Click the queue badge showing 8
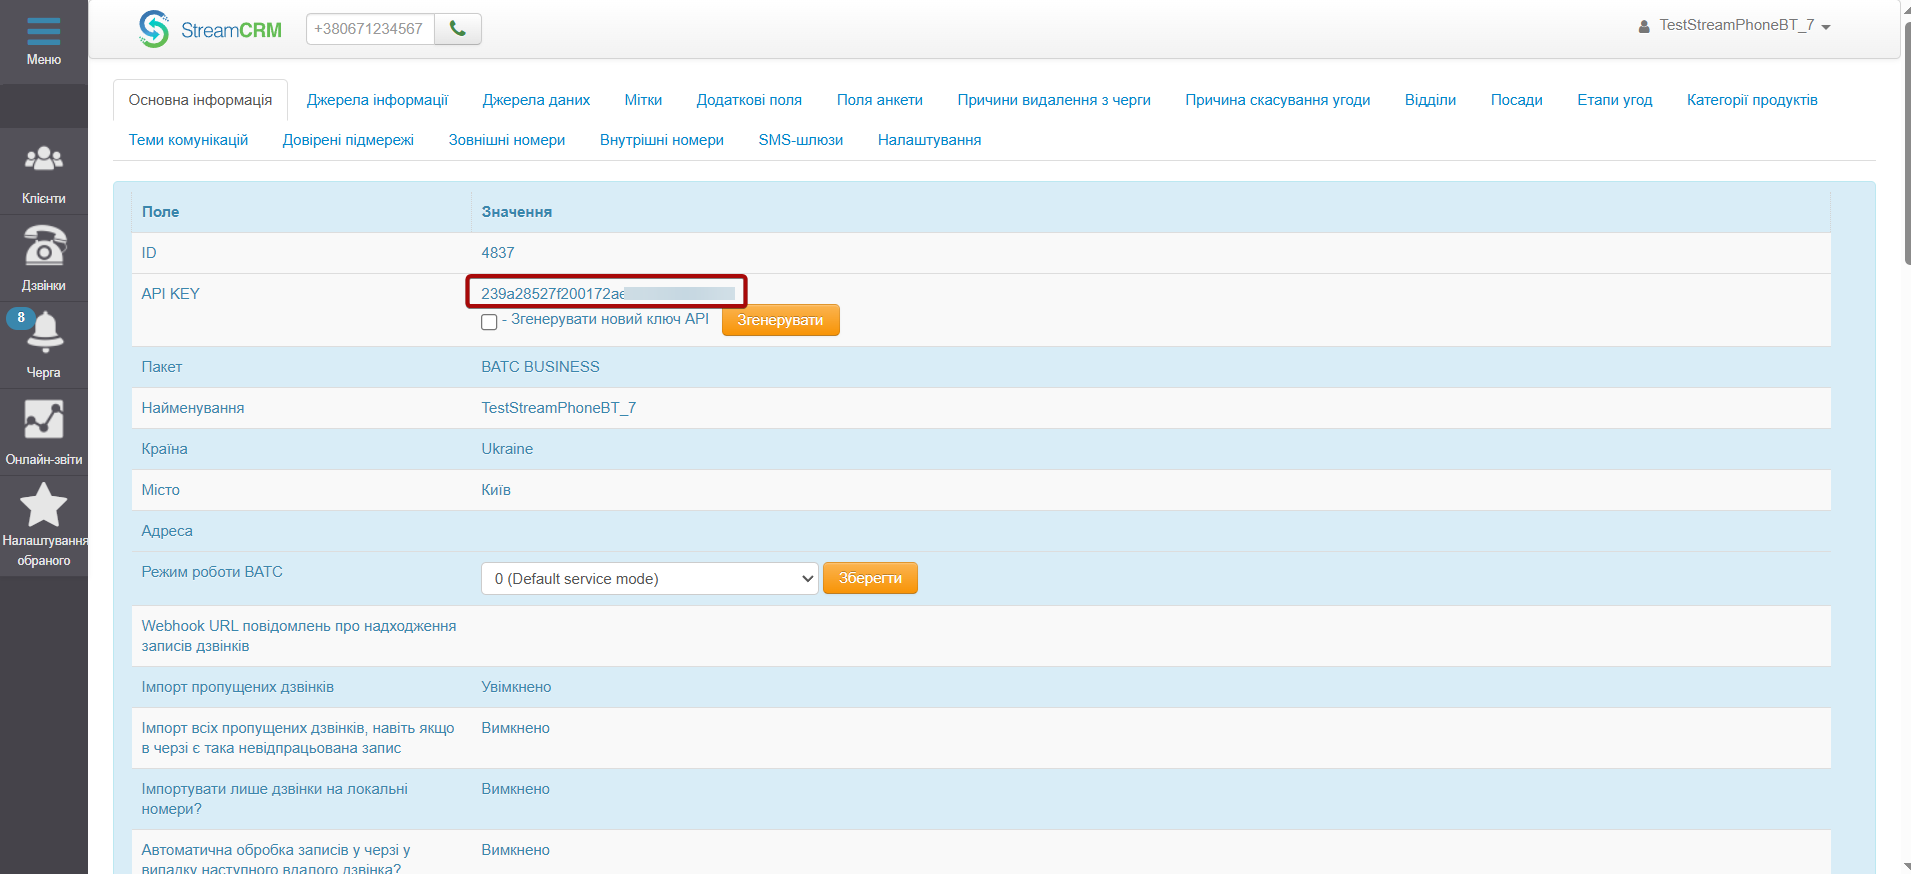 tap(21, 318)
